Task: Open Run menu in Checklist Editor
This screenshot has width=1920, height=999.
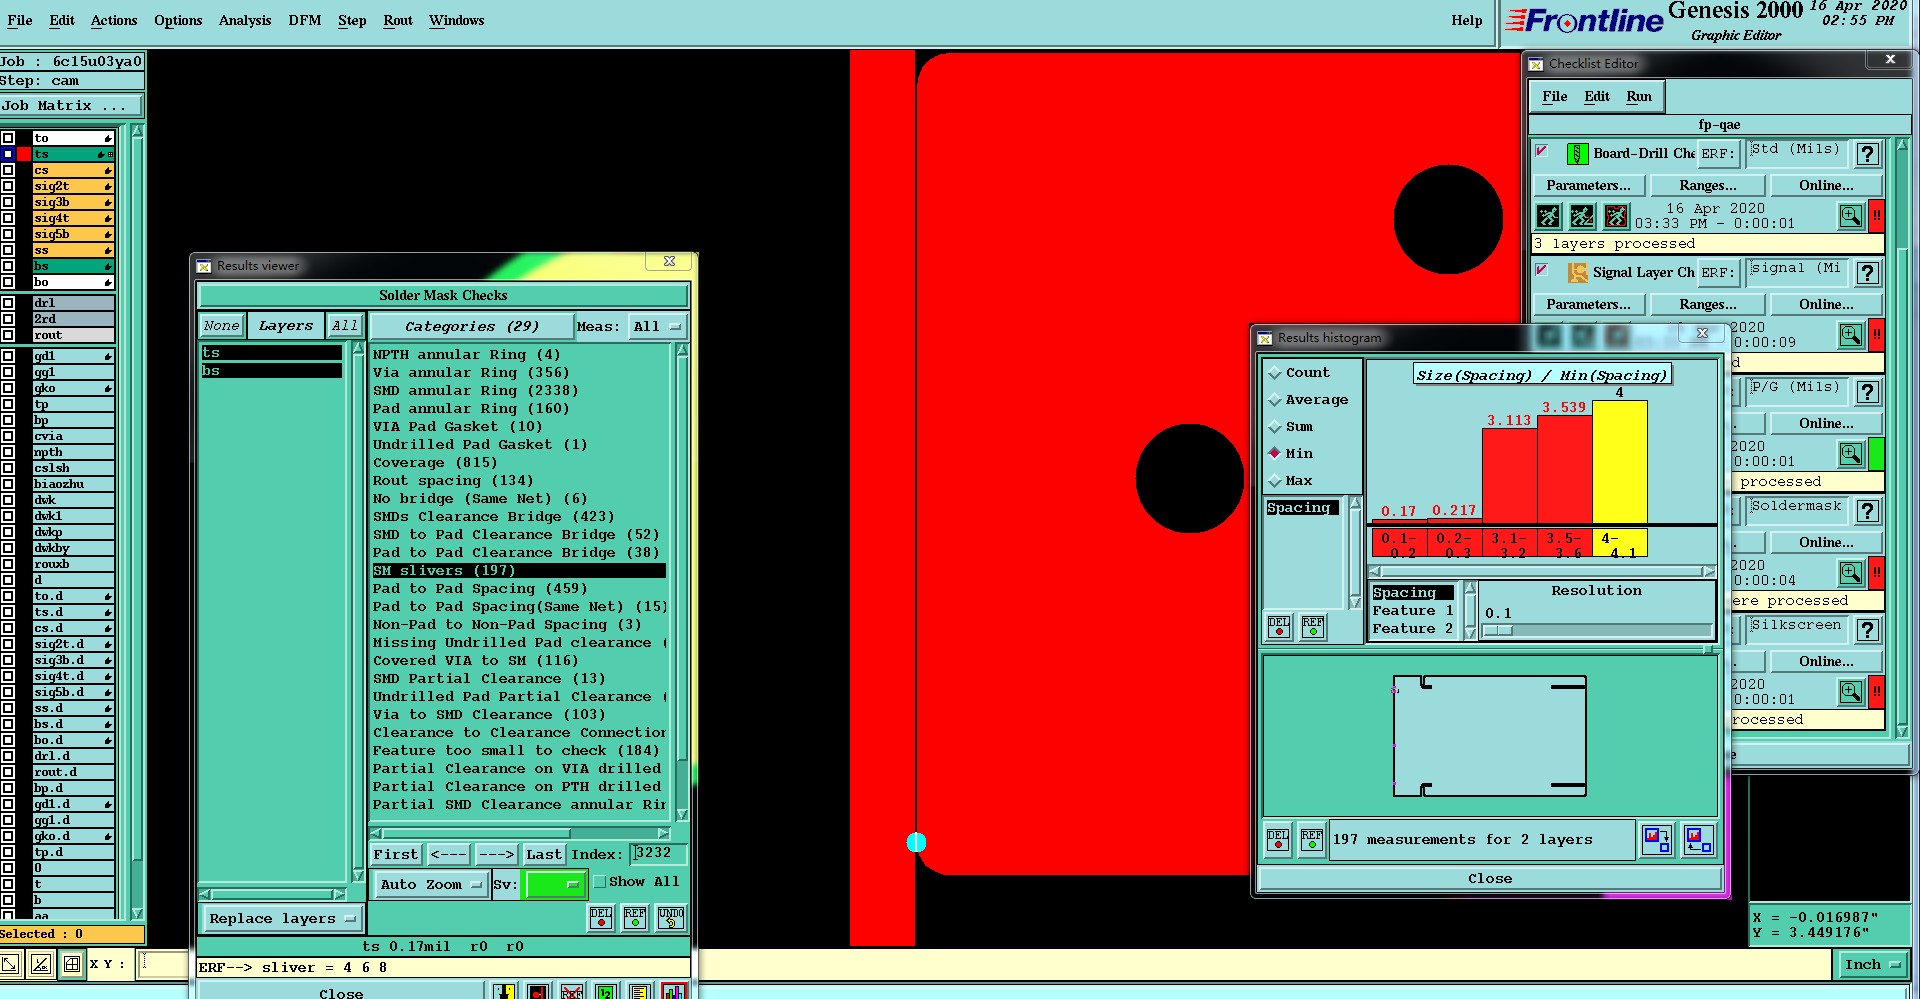Action: click(1639, 97)
